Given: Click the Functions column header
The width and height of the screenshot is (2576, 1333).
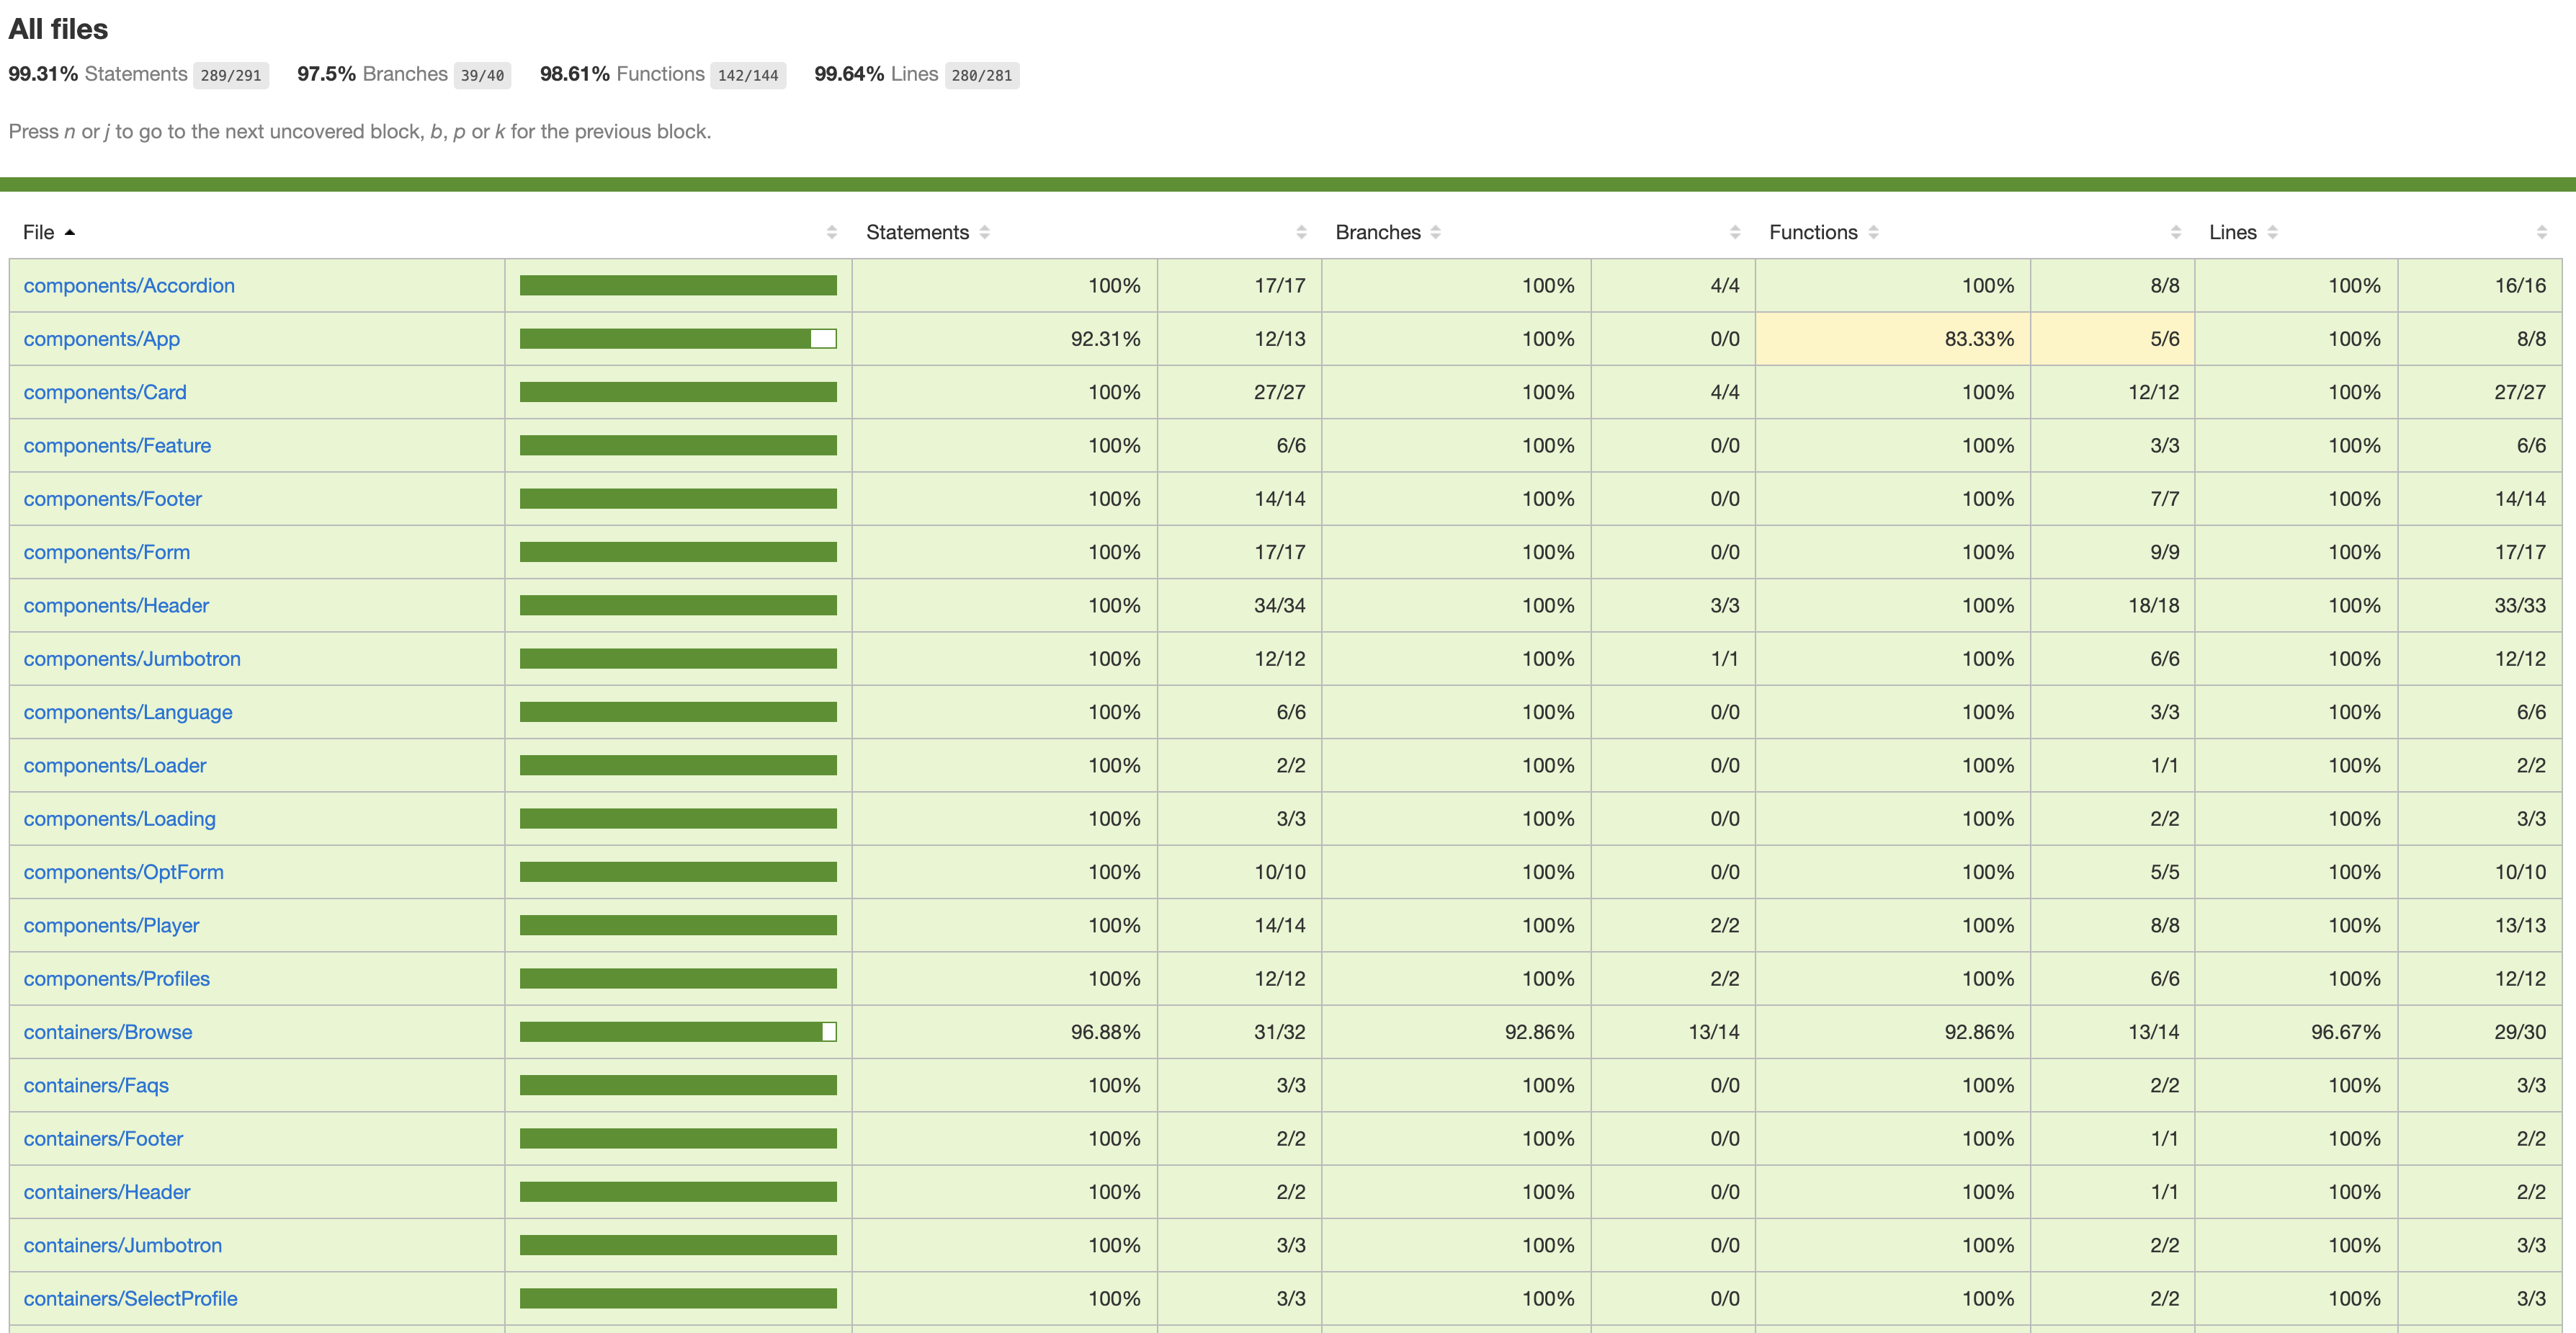Looking at the screenshot, I should (1813, 233).
